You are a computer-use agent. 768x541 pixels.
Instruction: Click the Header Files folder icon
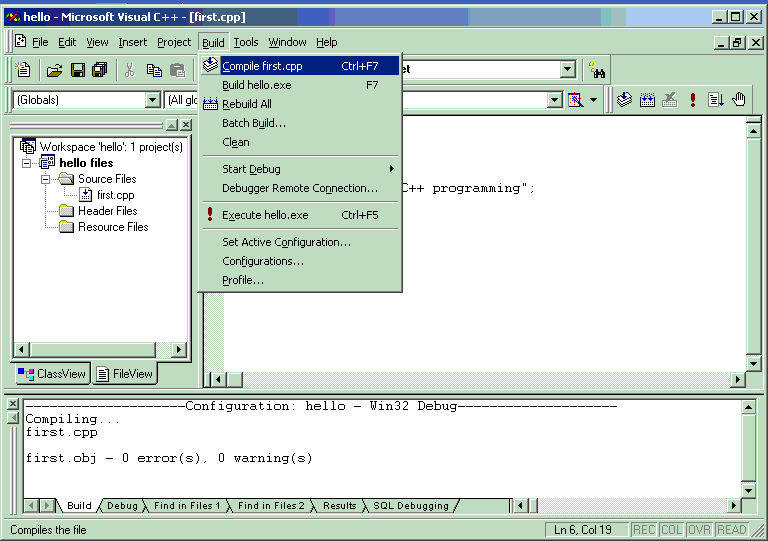click(x=66, y=211)
